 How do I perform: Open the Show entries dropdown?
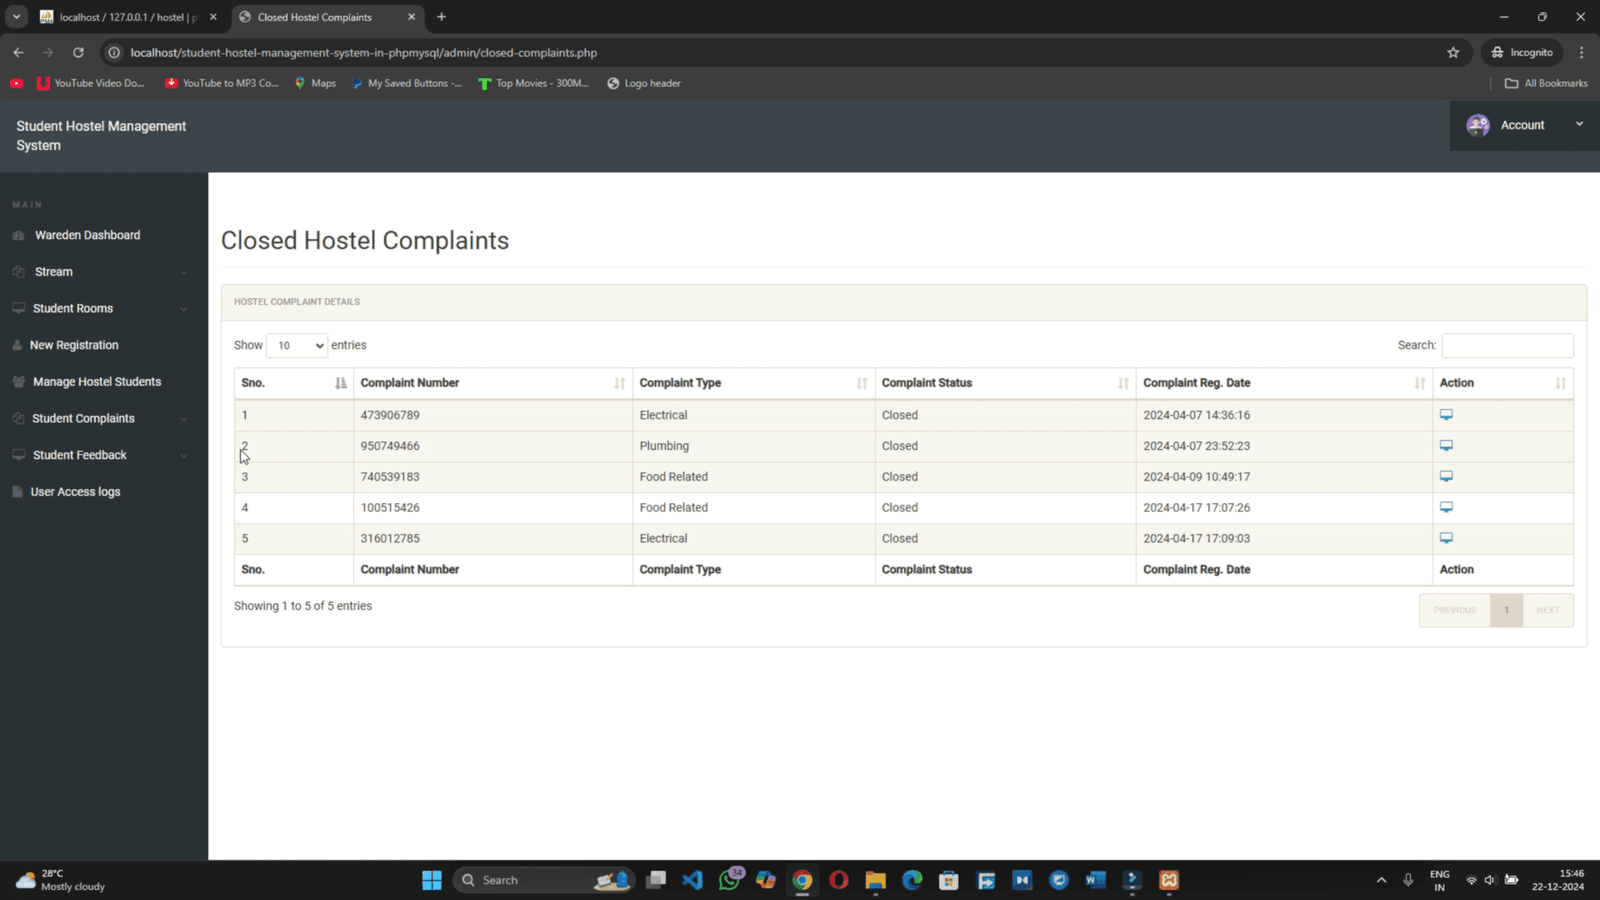pos(296,345)
